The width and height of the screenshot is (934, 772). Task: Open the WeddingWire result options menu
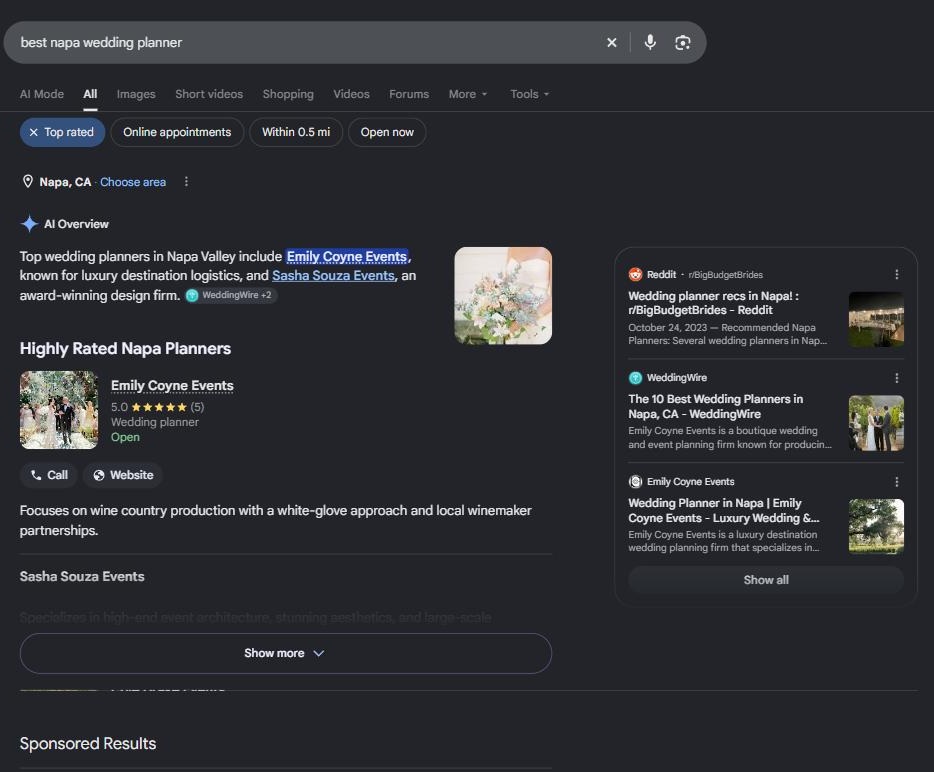896,378
